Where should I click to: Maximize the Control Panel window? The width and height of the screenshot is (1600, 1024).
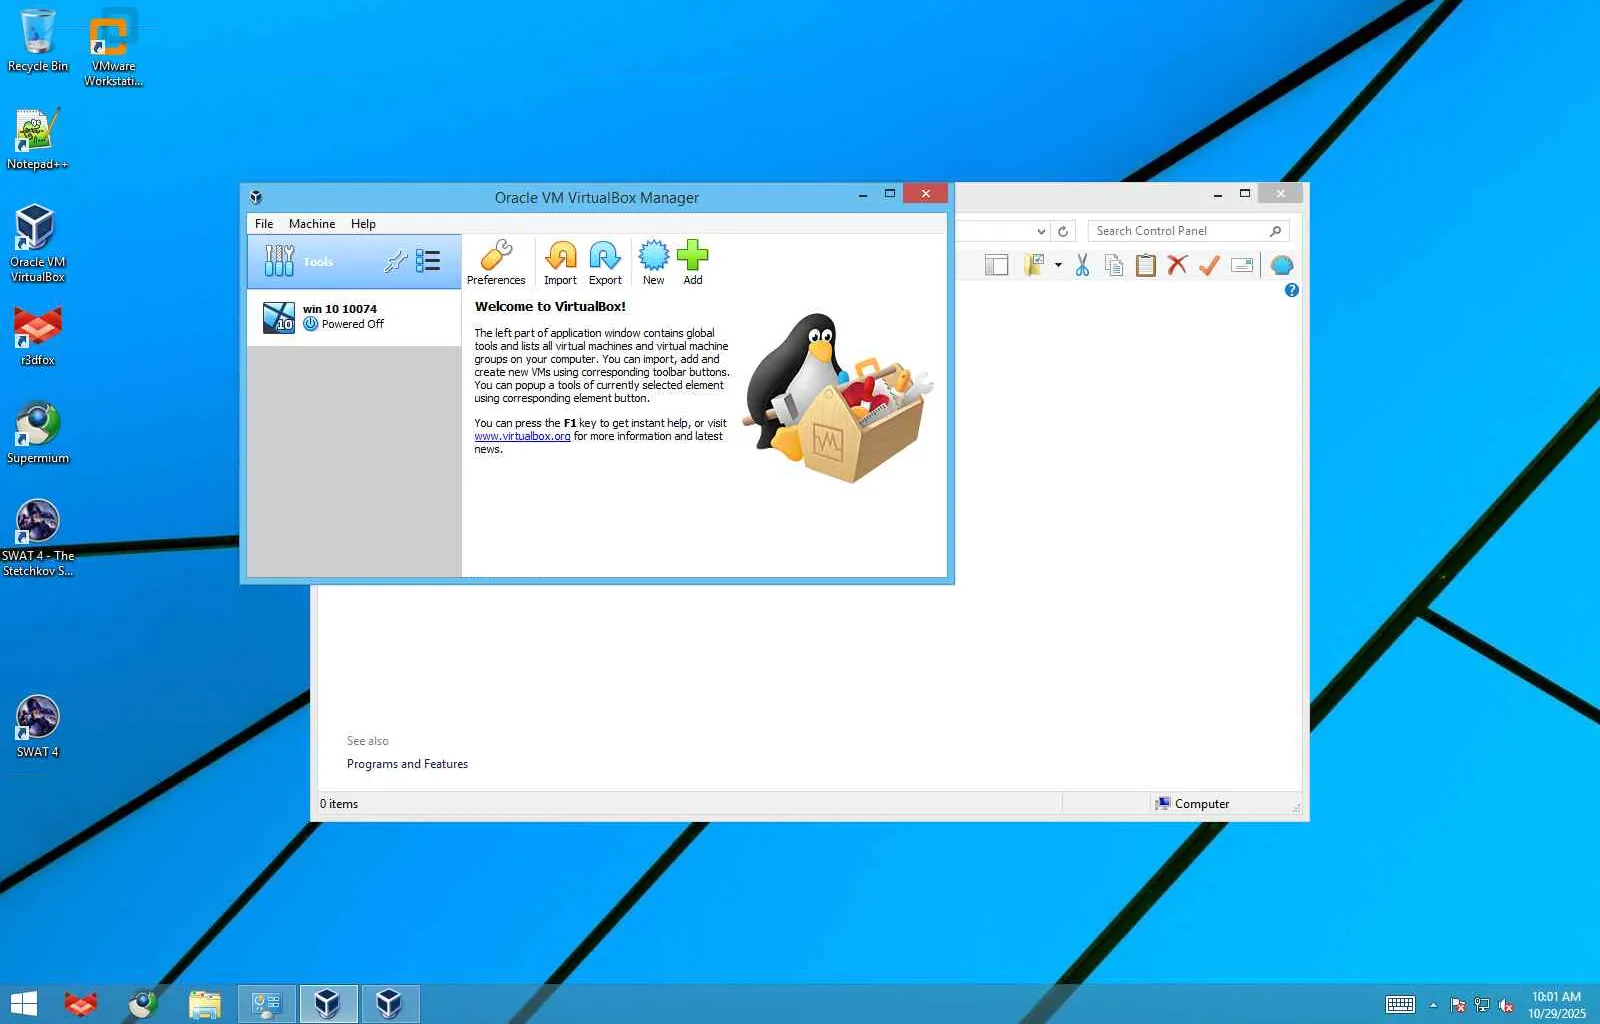tap(1245, 194)
